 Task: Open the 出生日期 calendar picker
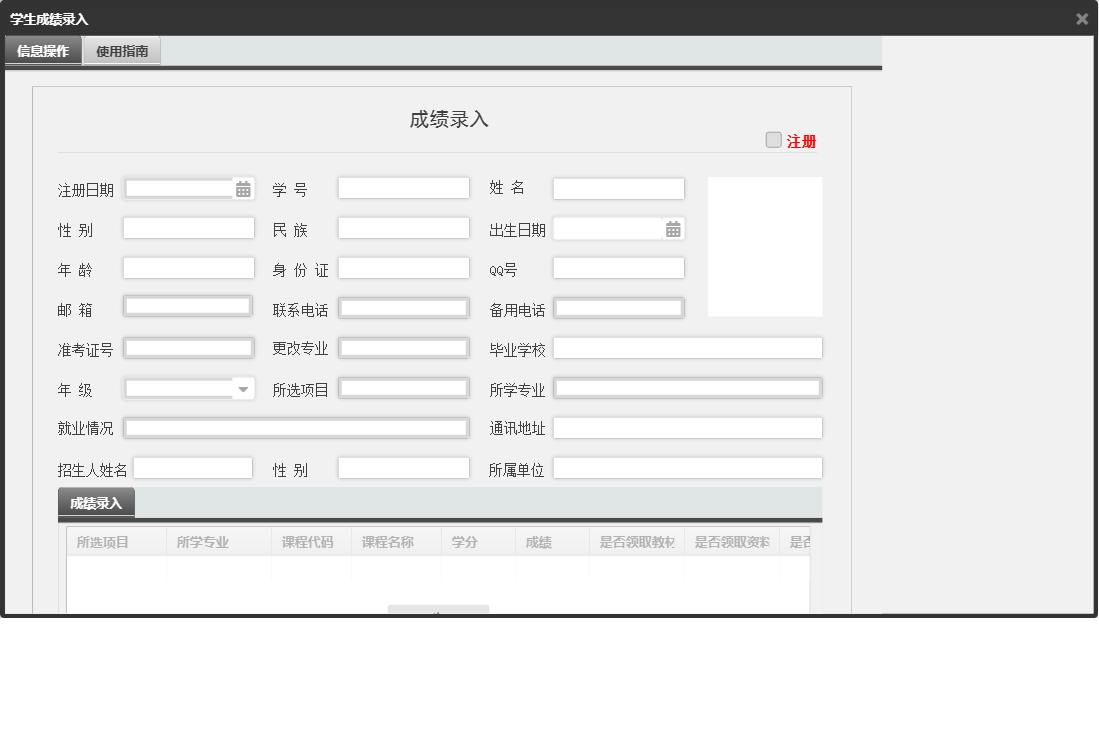pyautogui.click(x=673, y=229)
